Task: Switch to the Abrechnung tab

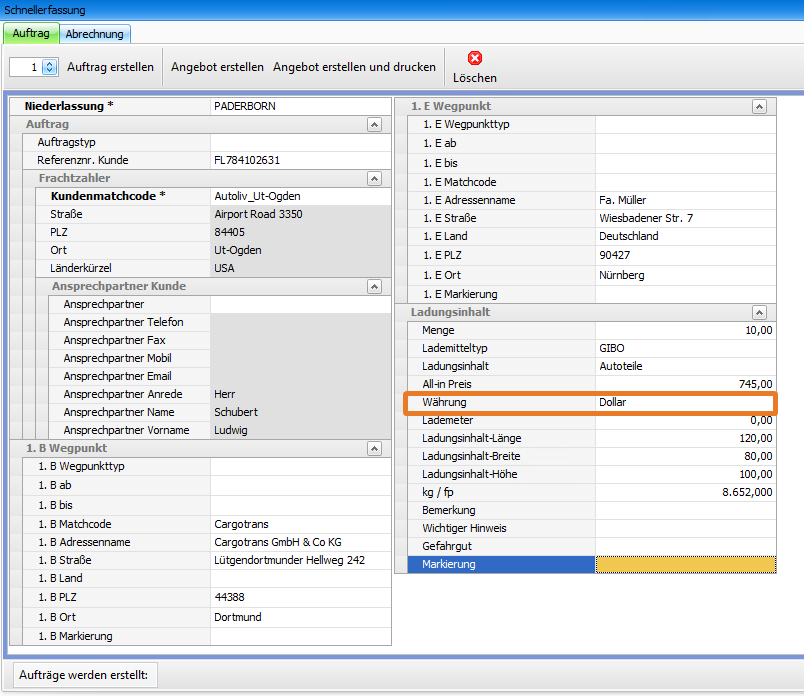Action: [94, 33]
